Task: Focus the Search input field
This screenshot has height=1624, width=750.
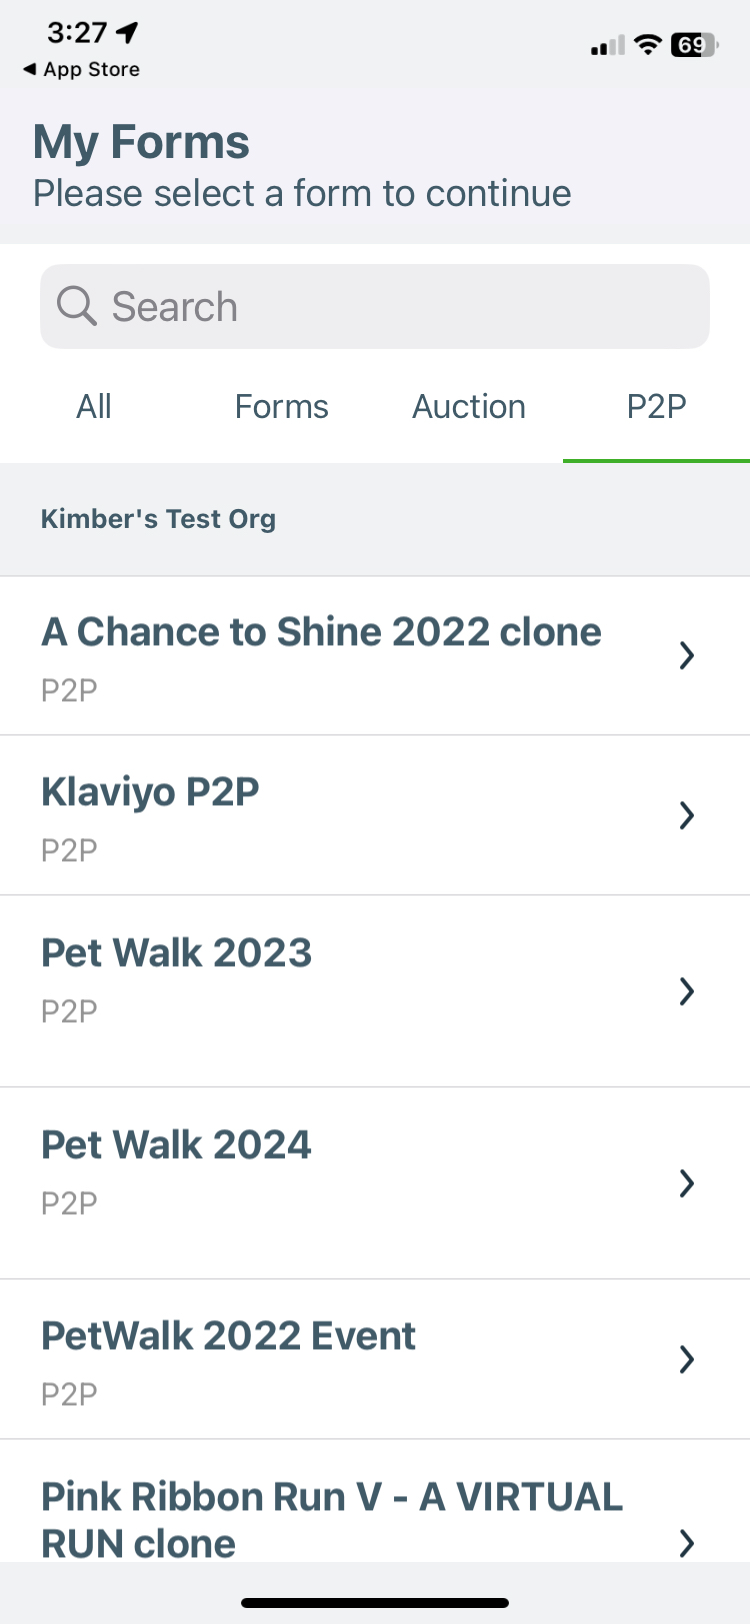Action: (x=375, y=306)
